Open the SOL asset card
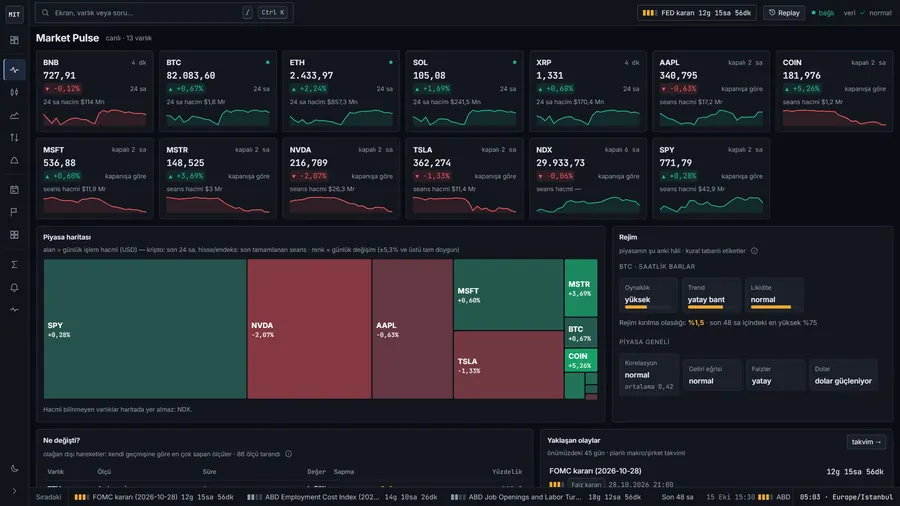Image resolution: width=900 pixels, height=506 pixels. [464, 92]
